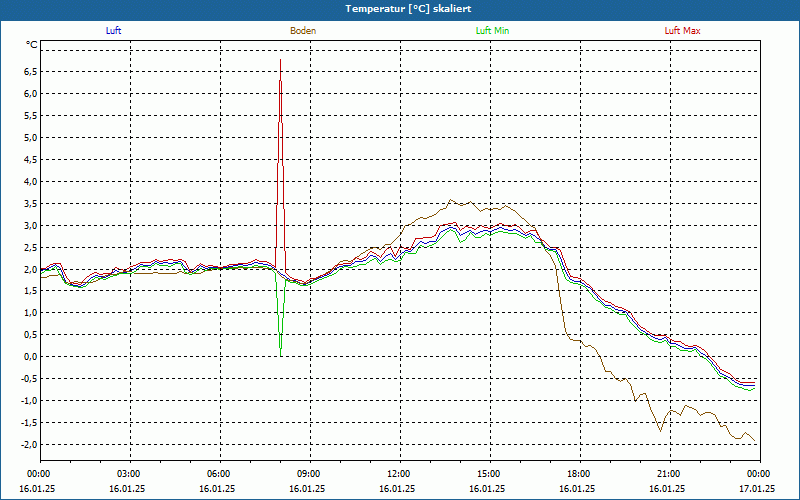The width and height of the screenshot is (800, 500).
Task: Click the 09:00 time axis label
Action: (x=310, y=474)
